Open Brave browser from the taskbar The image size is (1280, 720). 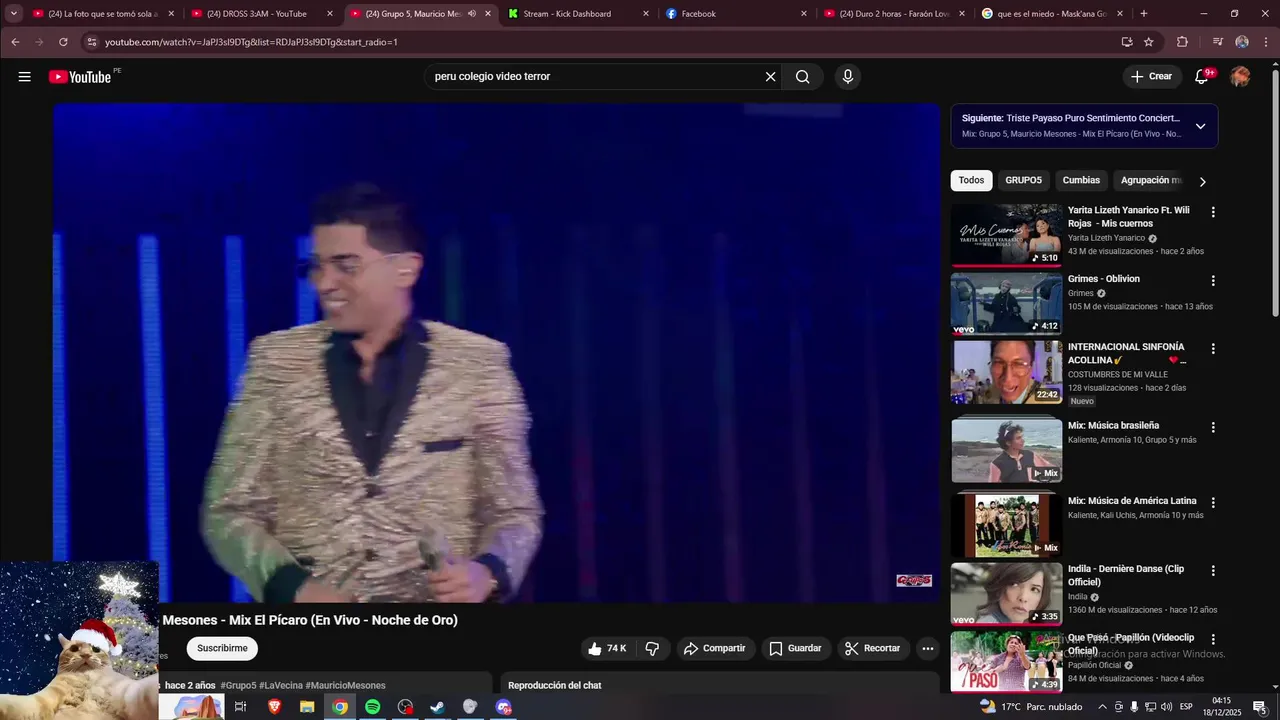pyautogui.click(x=274, y=707)
